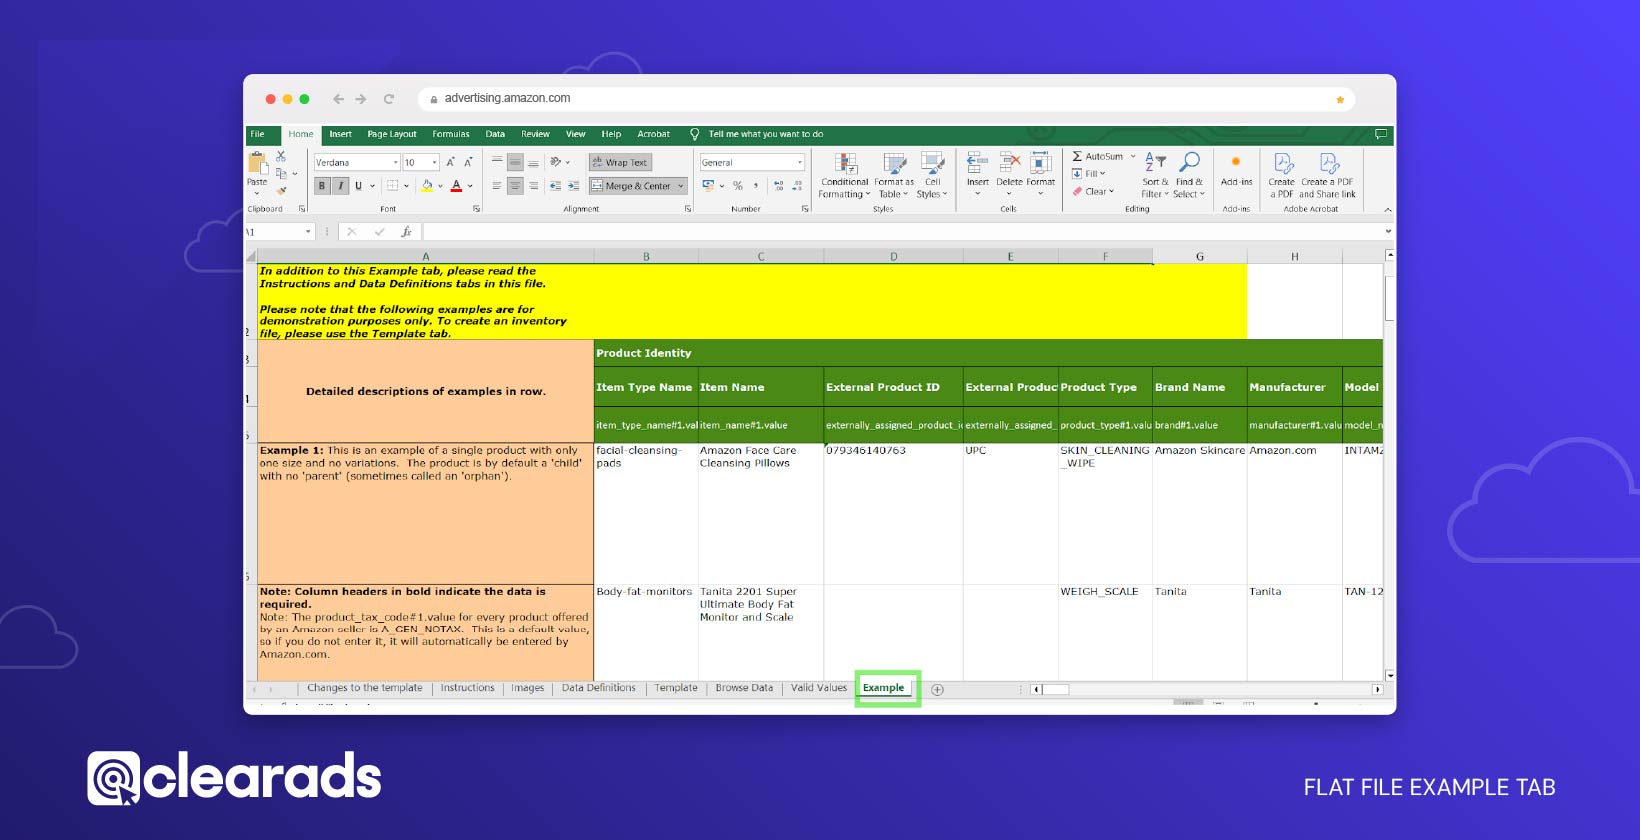This screenshot has height=840, width=1640.
Task: Click the Copy icon in Clipboard group
Action: click(x=281, y=173)
